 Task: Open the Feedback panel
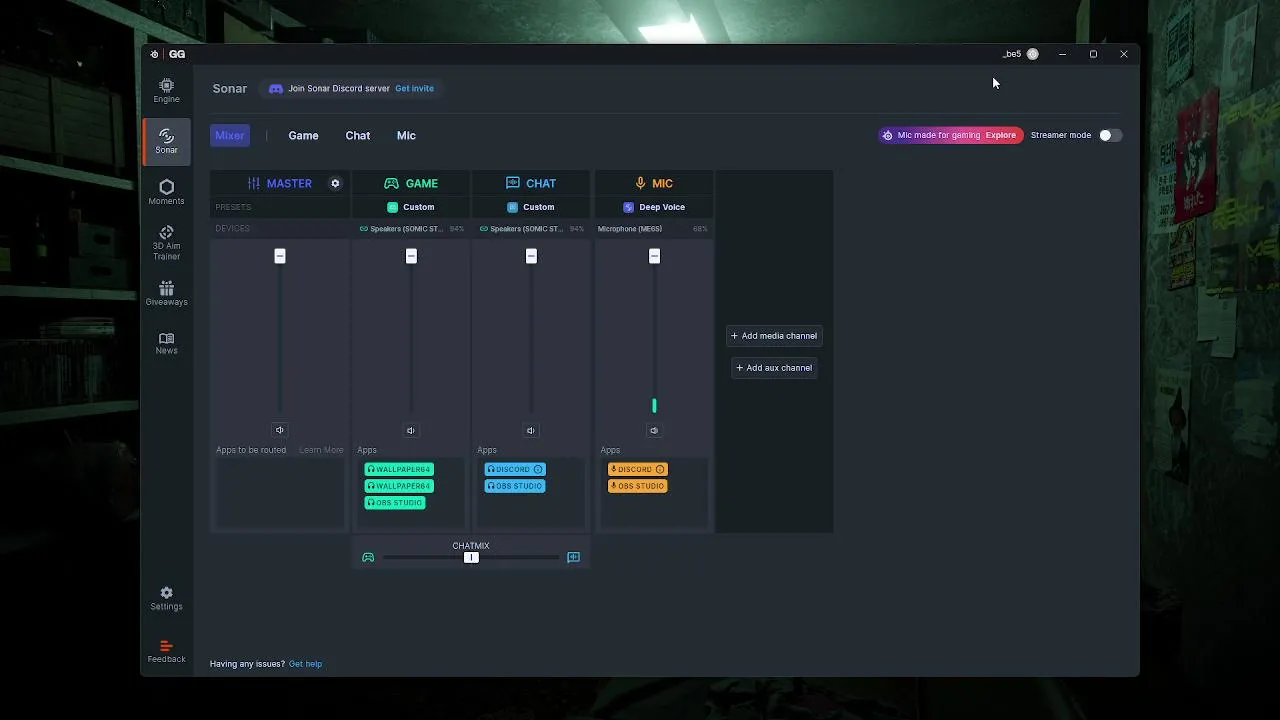click(x=166, y=652)
